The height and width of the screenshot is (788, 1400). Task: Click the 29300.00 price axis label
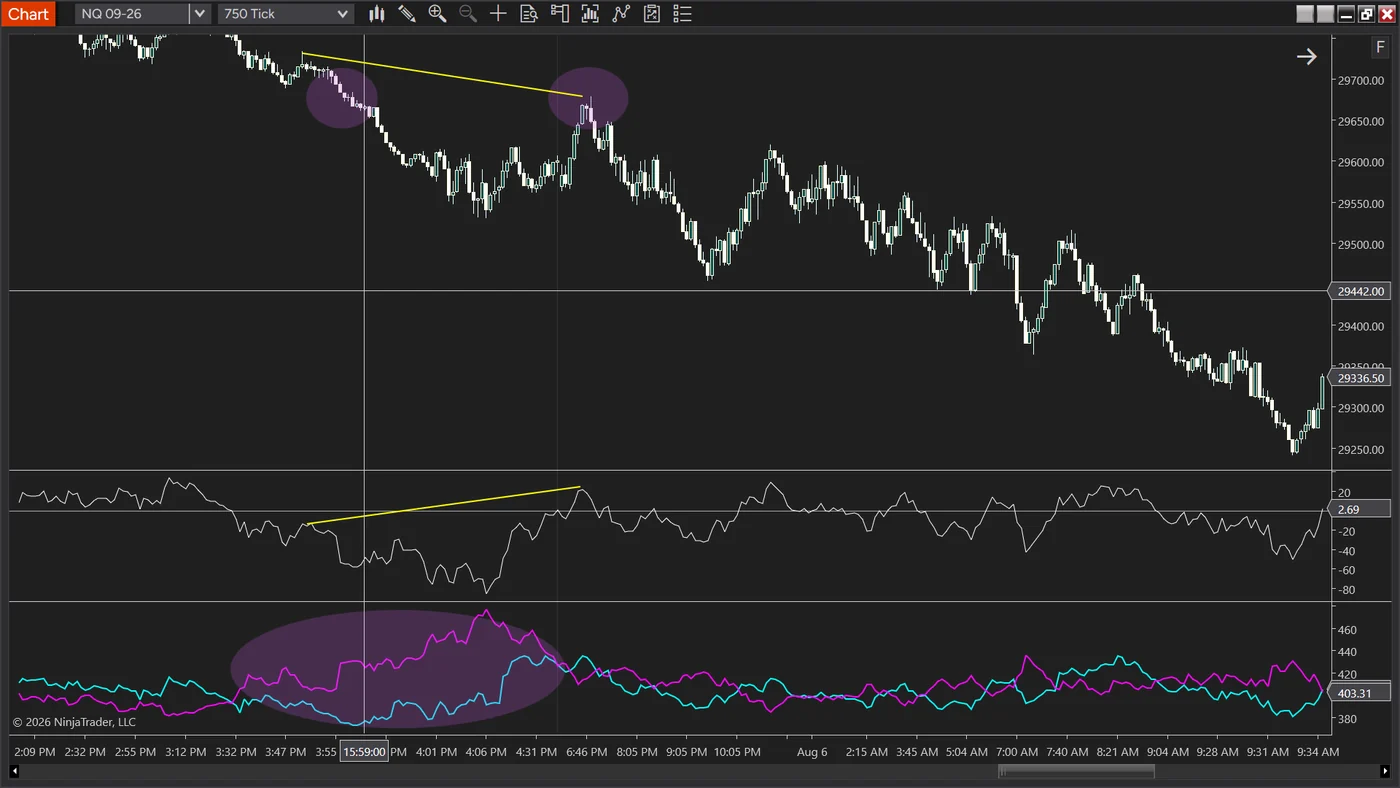coord(1361,408)
